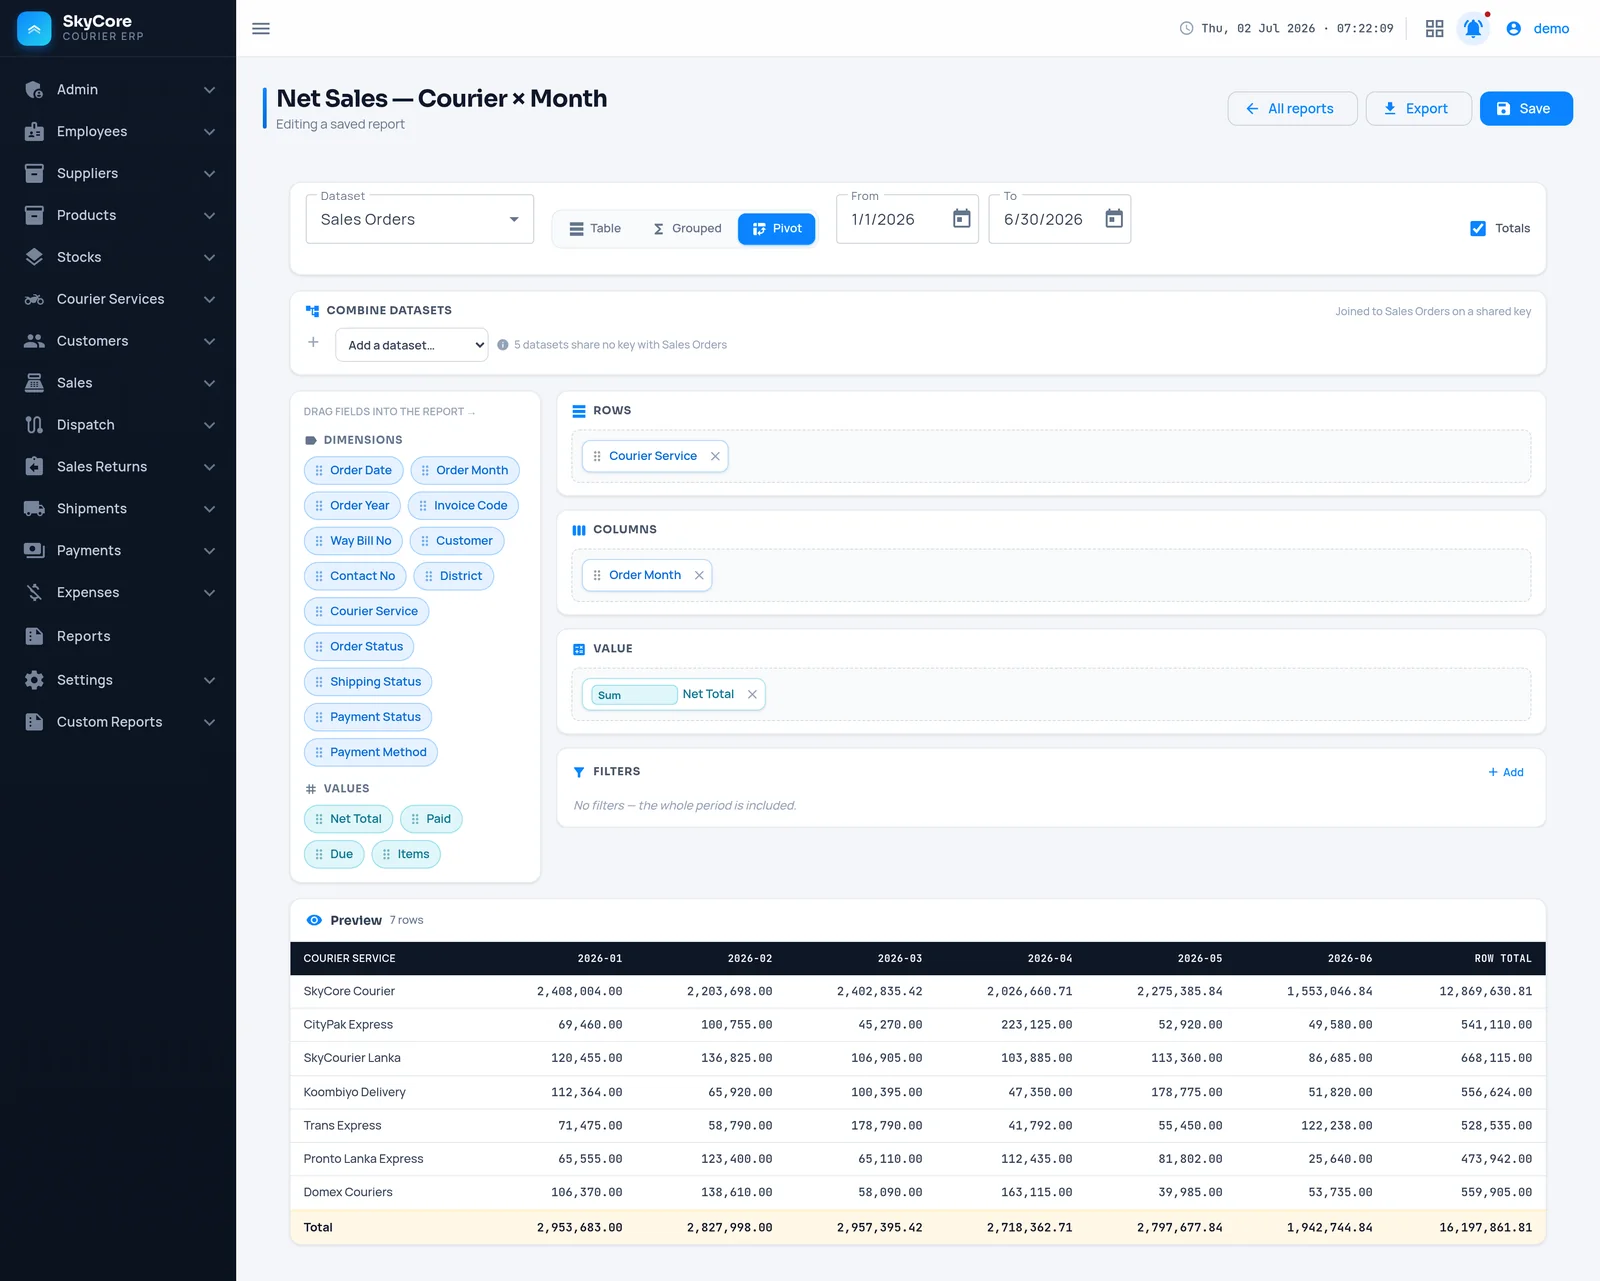
Task: Click the CityPak Express row label
Action: [x=348, y=1025]
